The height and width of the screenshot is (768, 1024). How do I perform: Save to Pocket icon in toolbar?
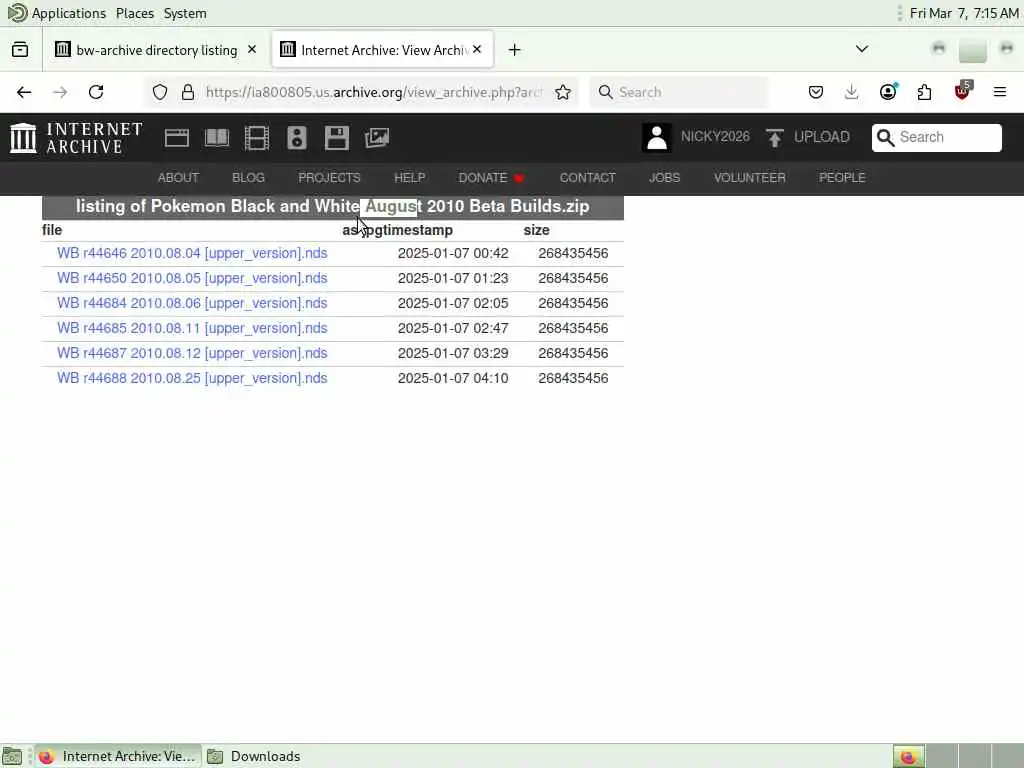pyautogui.click(x=816, y=92)
